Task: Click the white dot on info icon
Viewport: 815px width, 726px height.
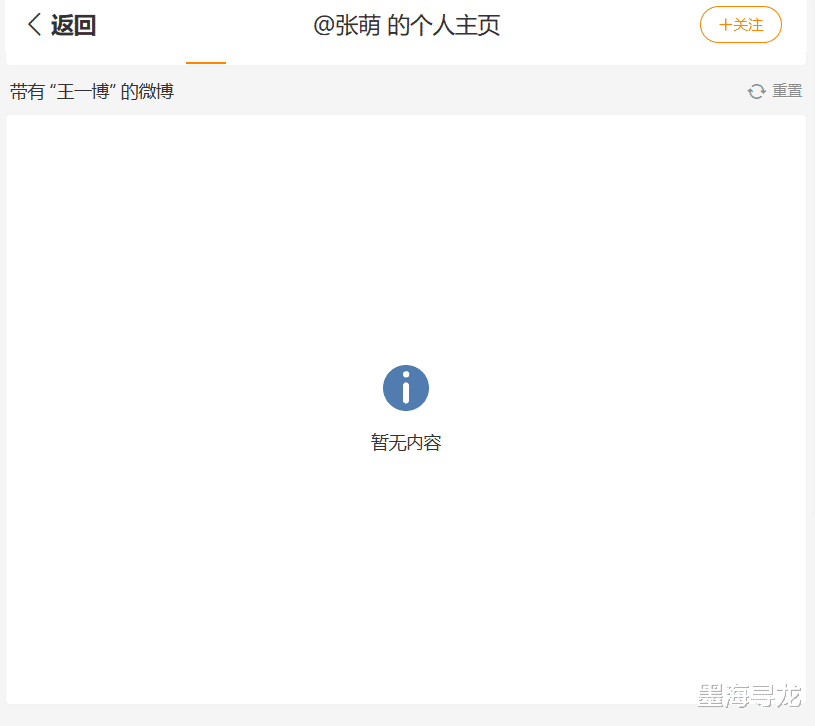Action: point(406,374)
